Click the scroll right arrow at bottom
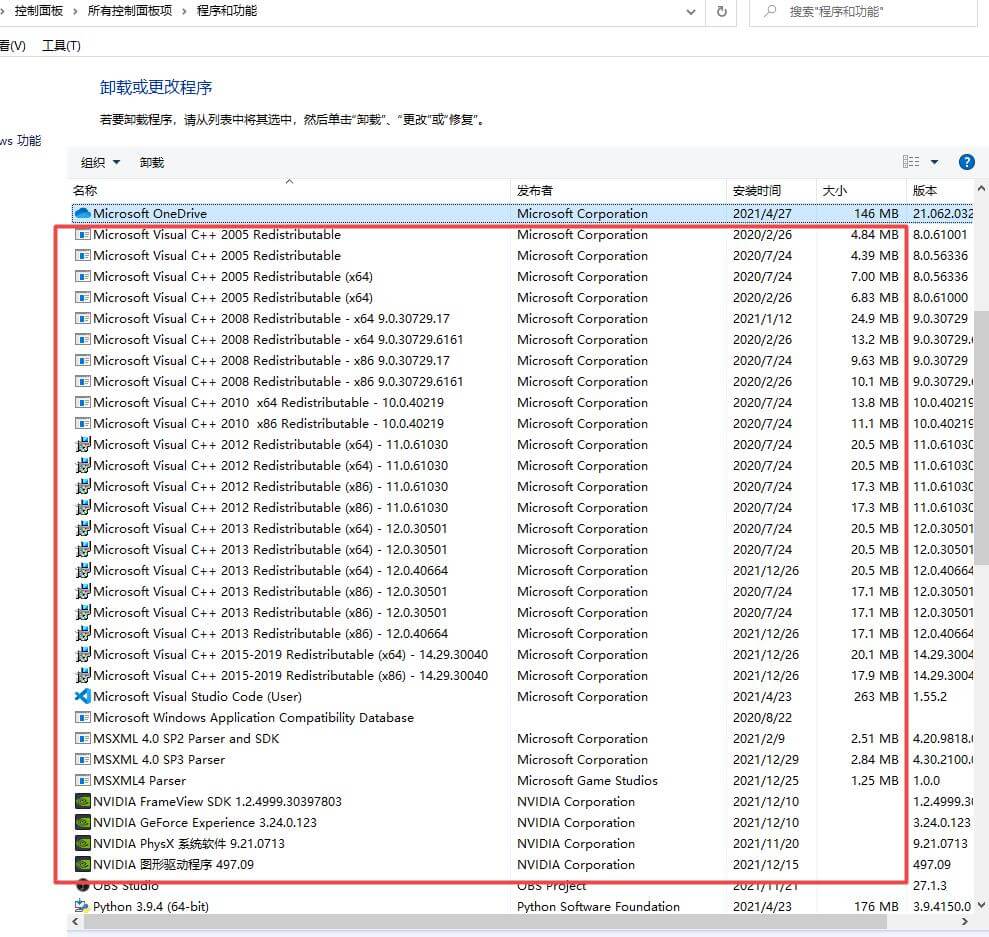The image size is (989, 937). tap(964, 921)
